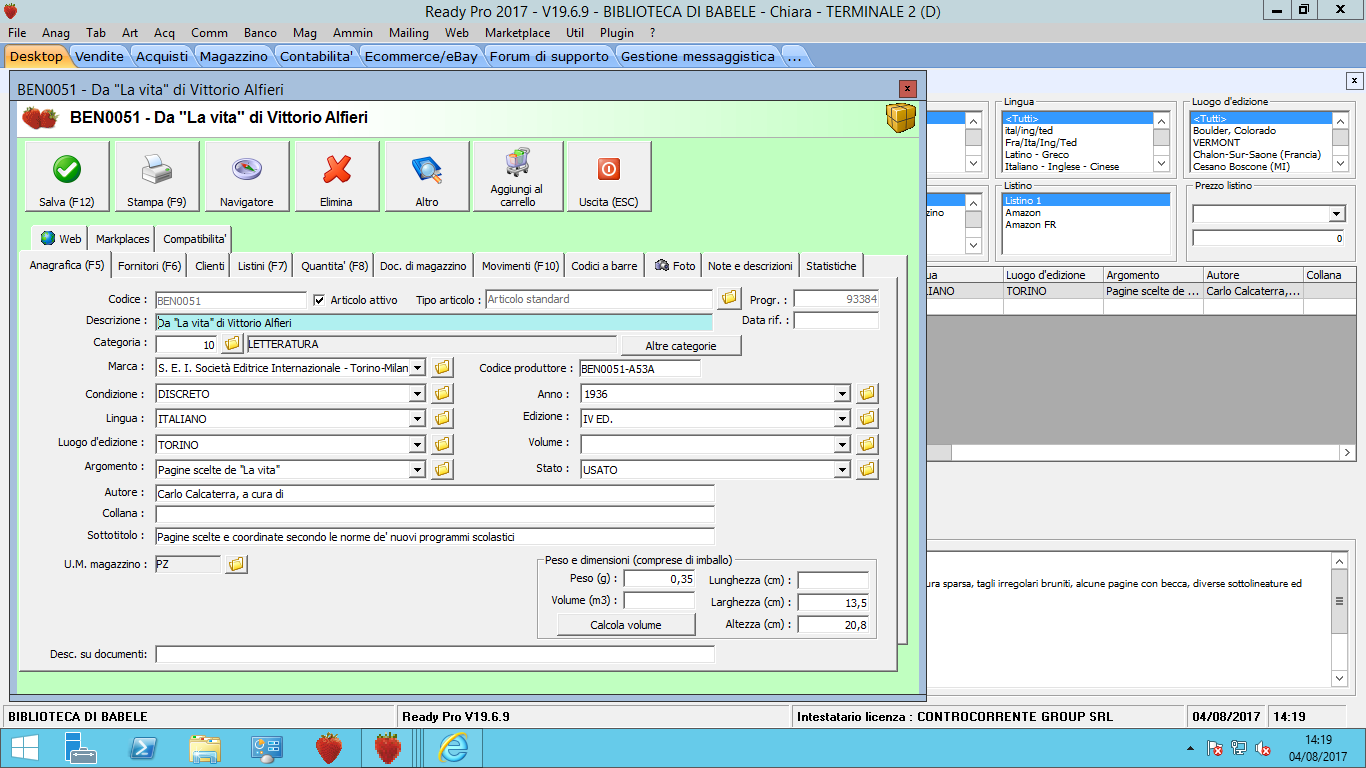
Task: Click the Descrizione text field
Action: 434,322
